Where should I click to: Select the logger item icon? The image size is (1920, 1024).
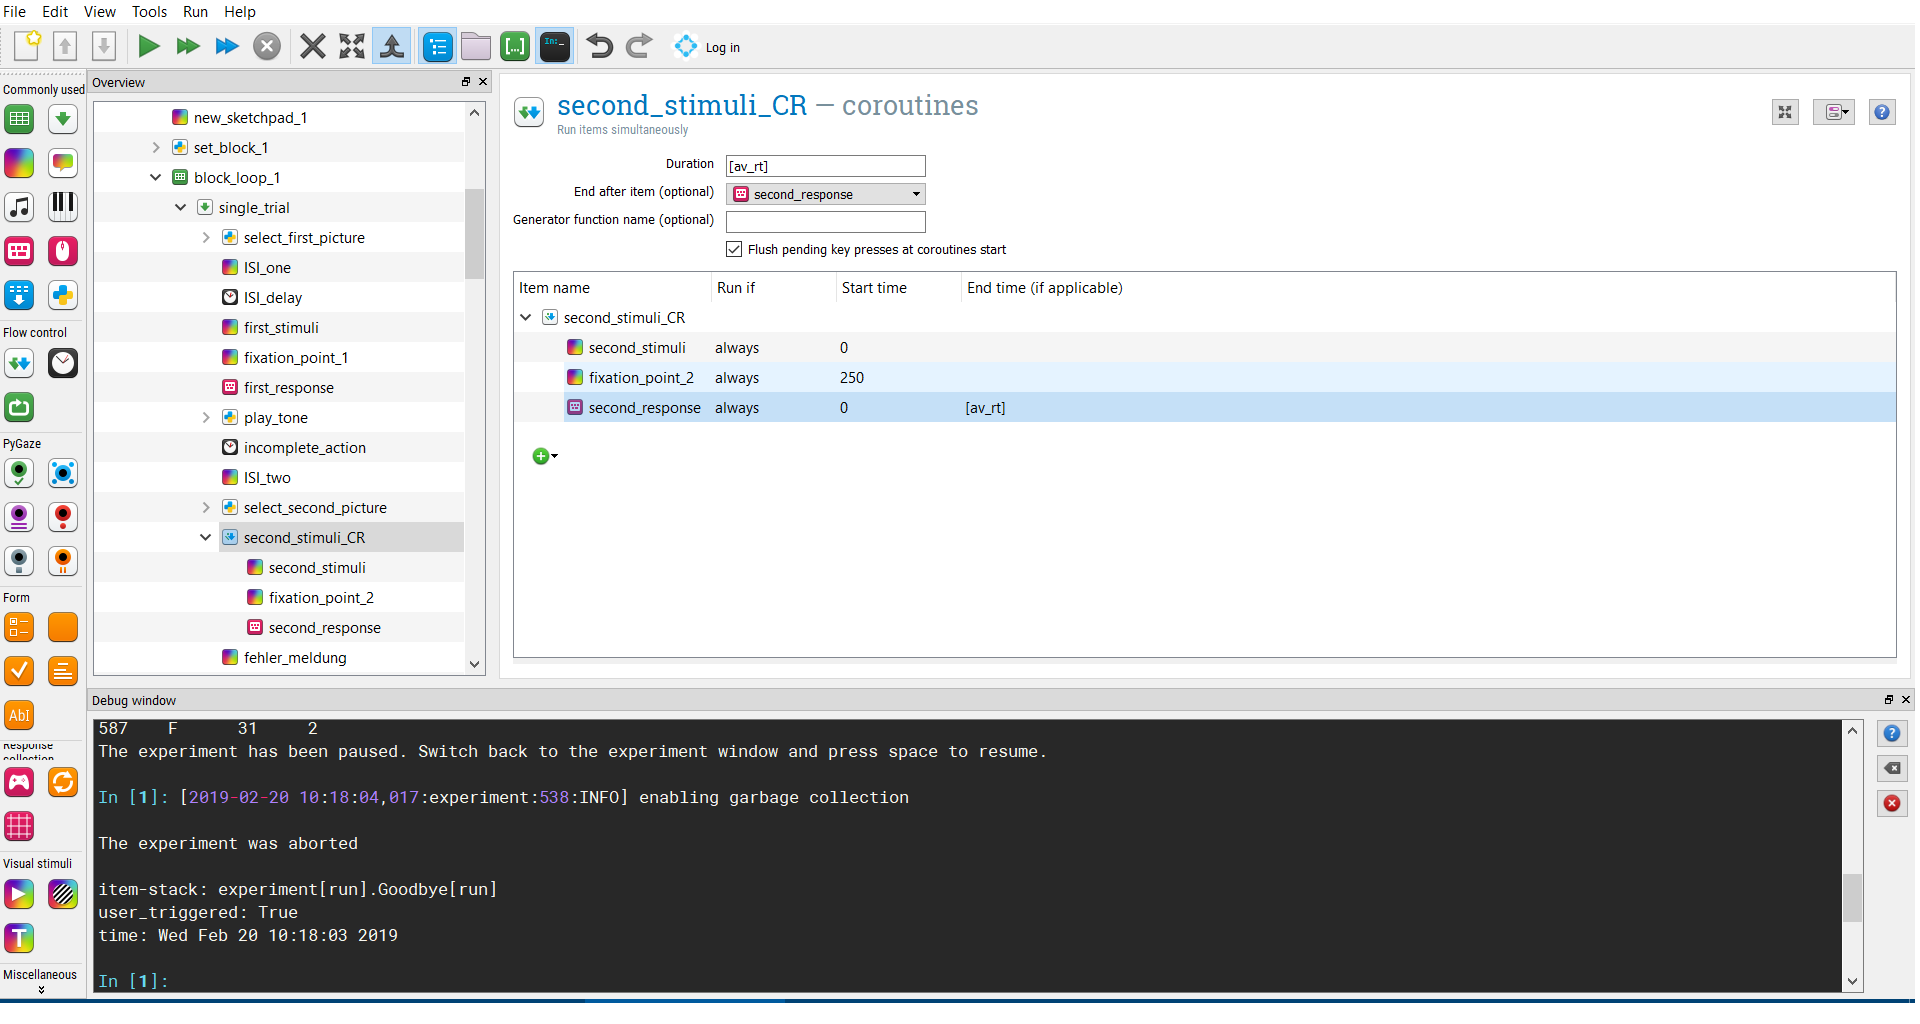tap(19, 295)
